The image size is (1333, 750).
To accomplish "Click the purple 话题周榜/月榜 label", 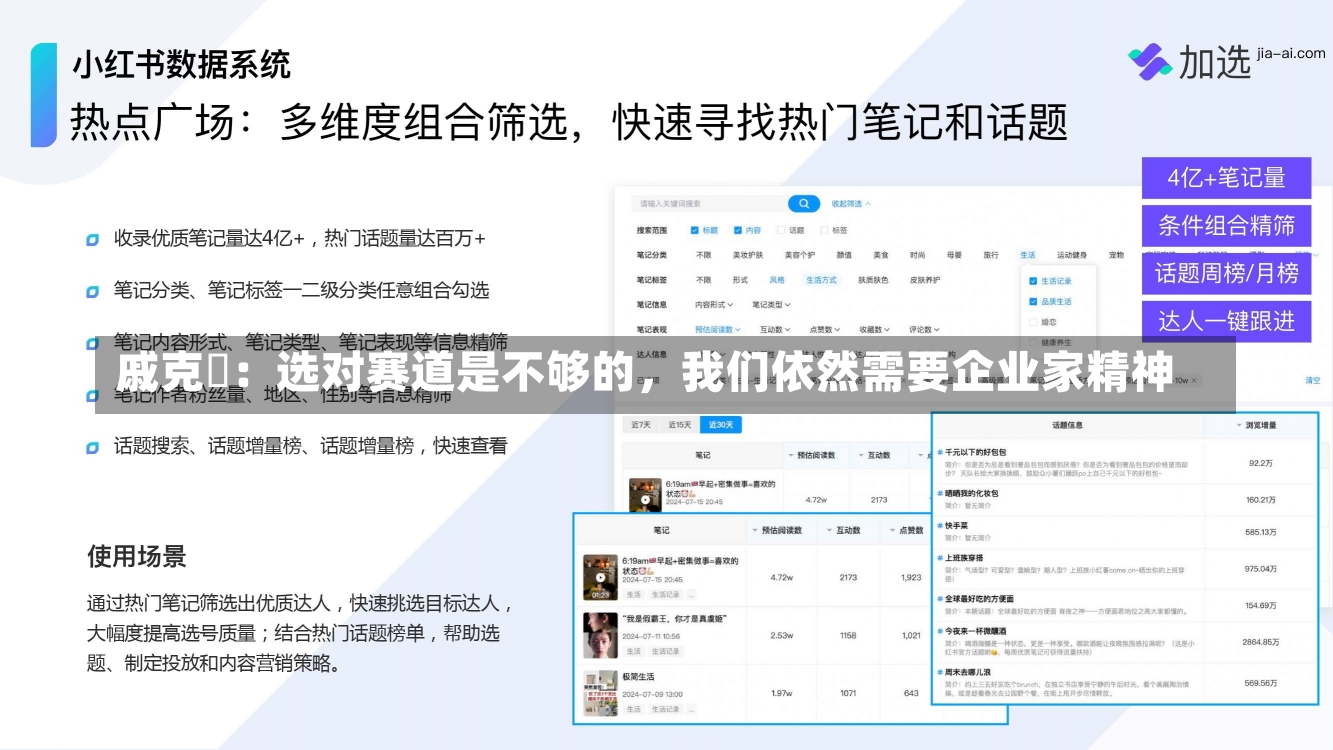I will [x=1226, y=272].
